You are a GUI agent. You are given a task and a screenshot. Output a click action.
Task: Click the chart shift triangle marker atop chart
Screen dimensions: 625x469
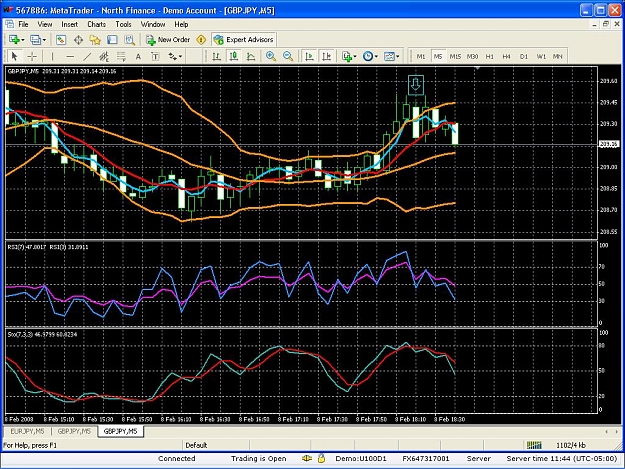pyautogui.click(x=478, y=69)
